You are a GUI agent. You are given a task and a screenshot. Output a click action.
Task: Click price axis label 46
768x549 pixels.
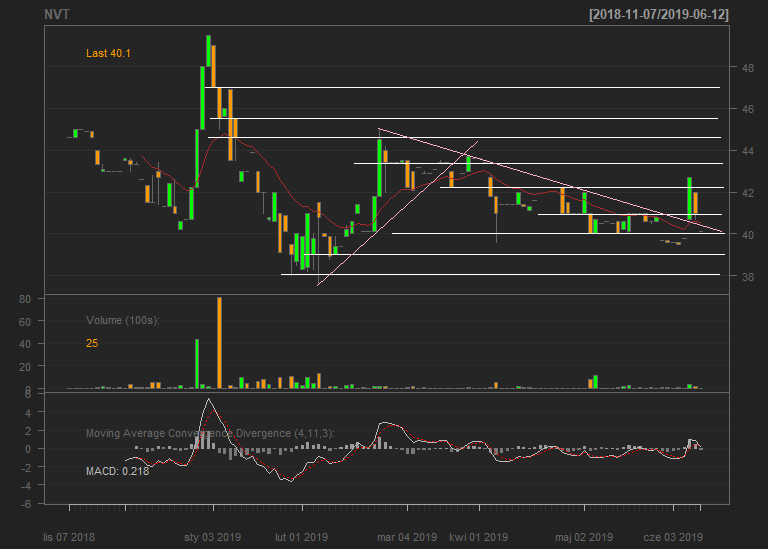(747, 109)
